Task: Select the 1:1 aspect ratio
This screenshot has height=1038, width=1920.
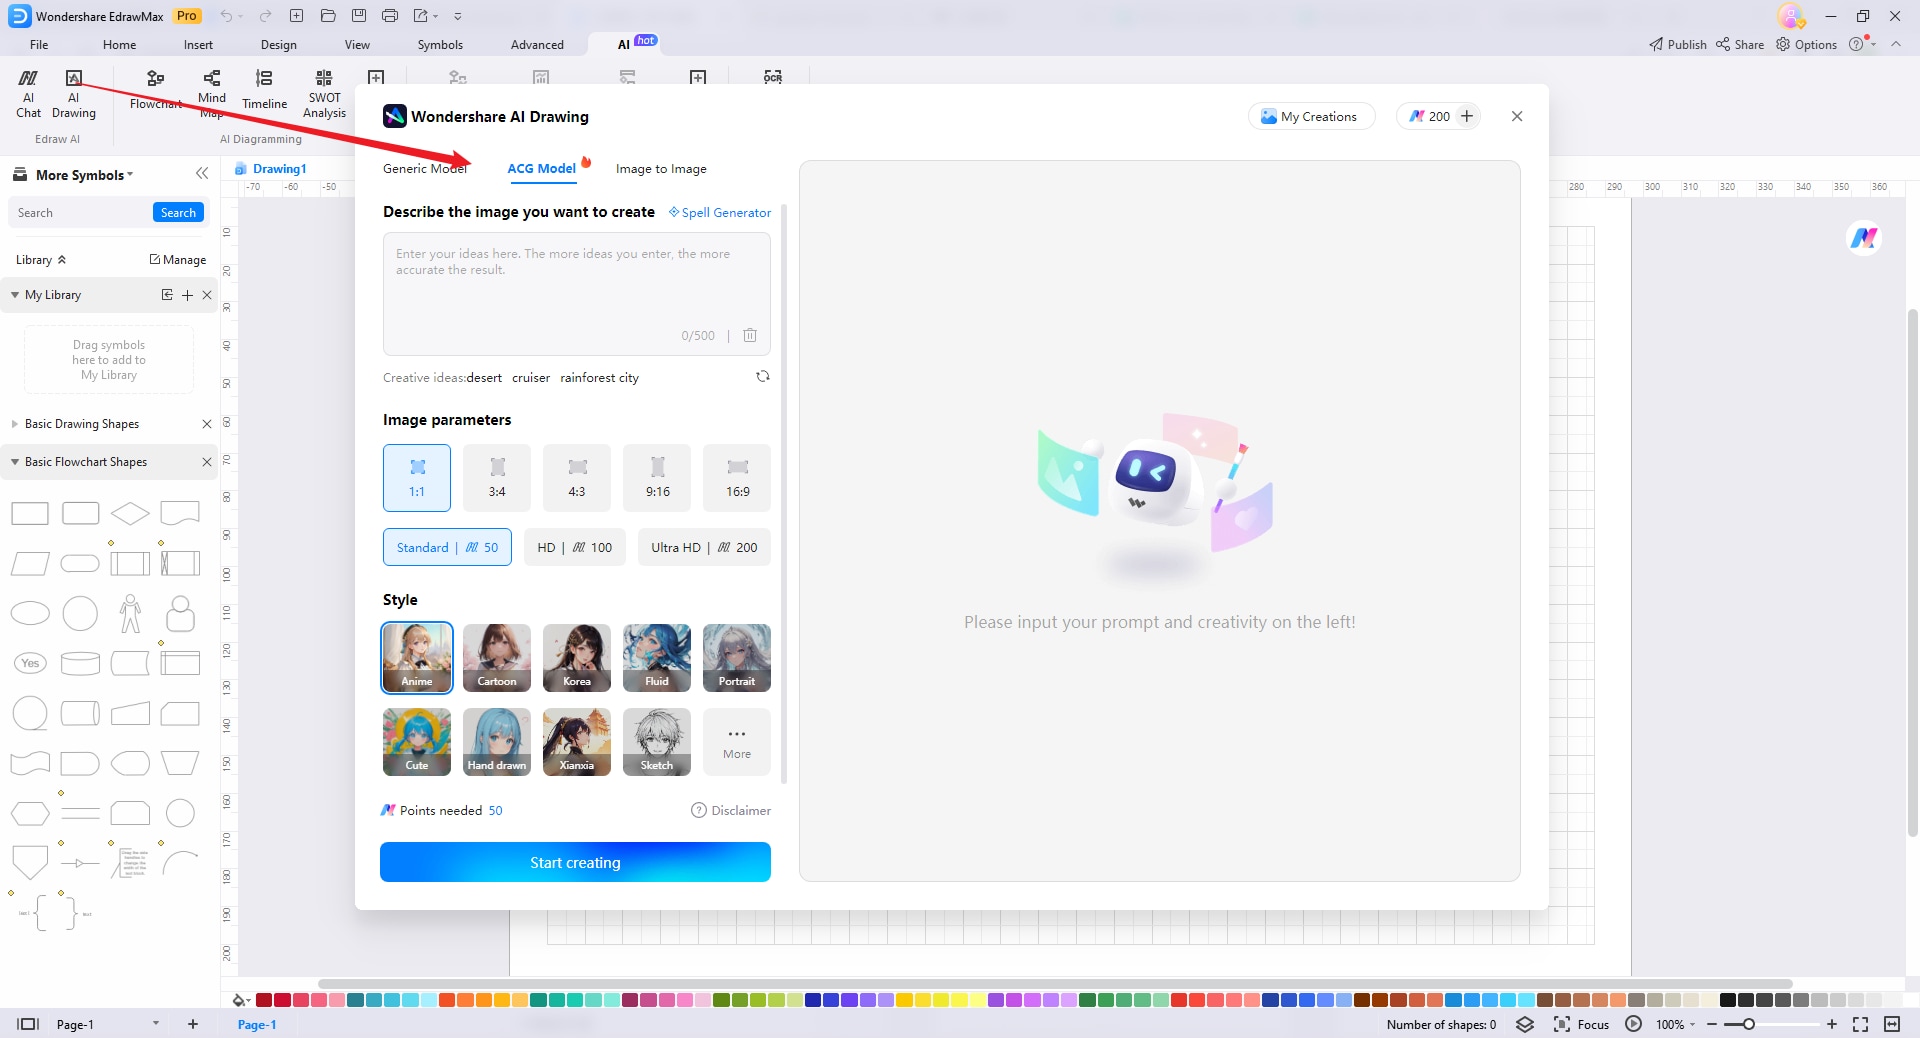Action: 417,478
